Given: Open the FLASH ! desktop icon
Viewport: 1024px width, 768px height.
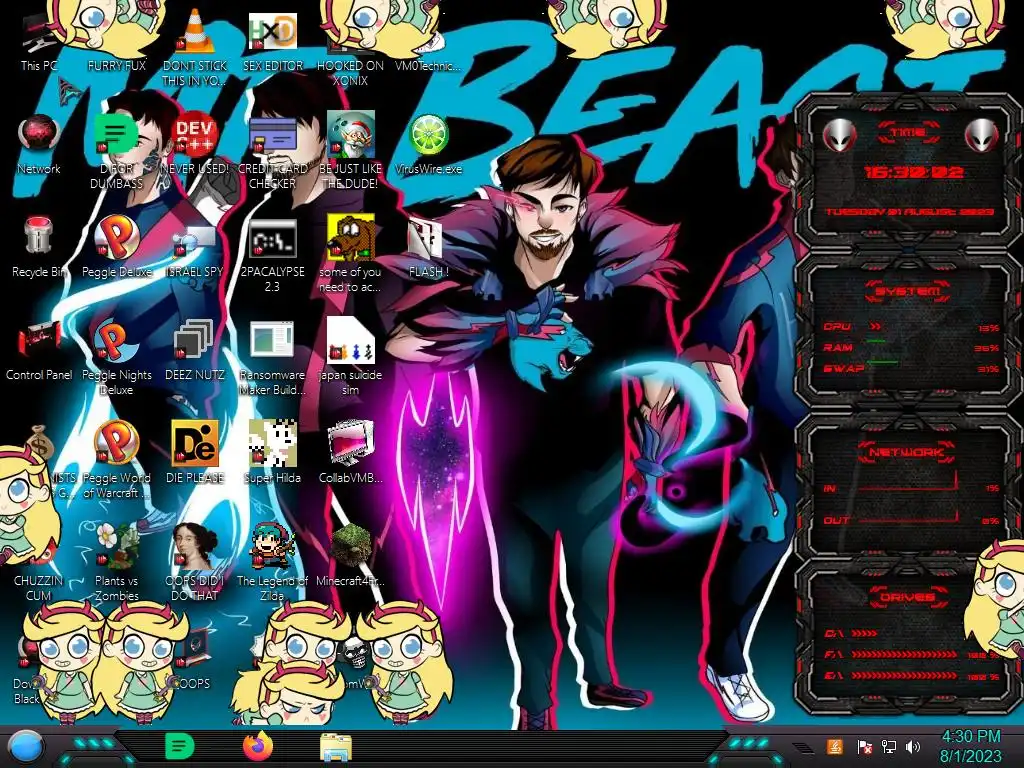Looking at the screenshot, I should click(x=428, y=239).
